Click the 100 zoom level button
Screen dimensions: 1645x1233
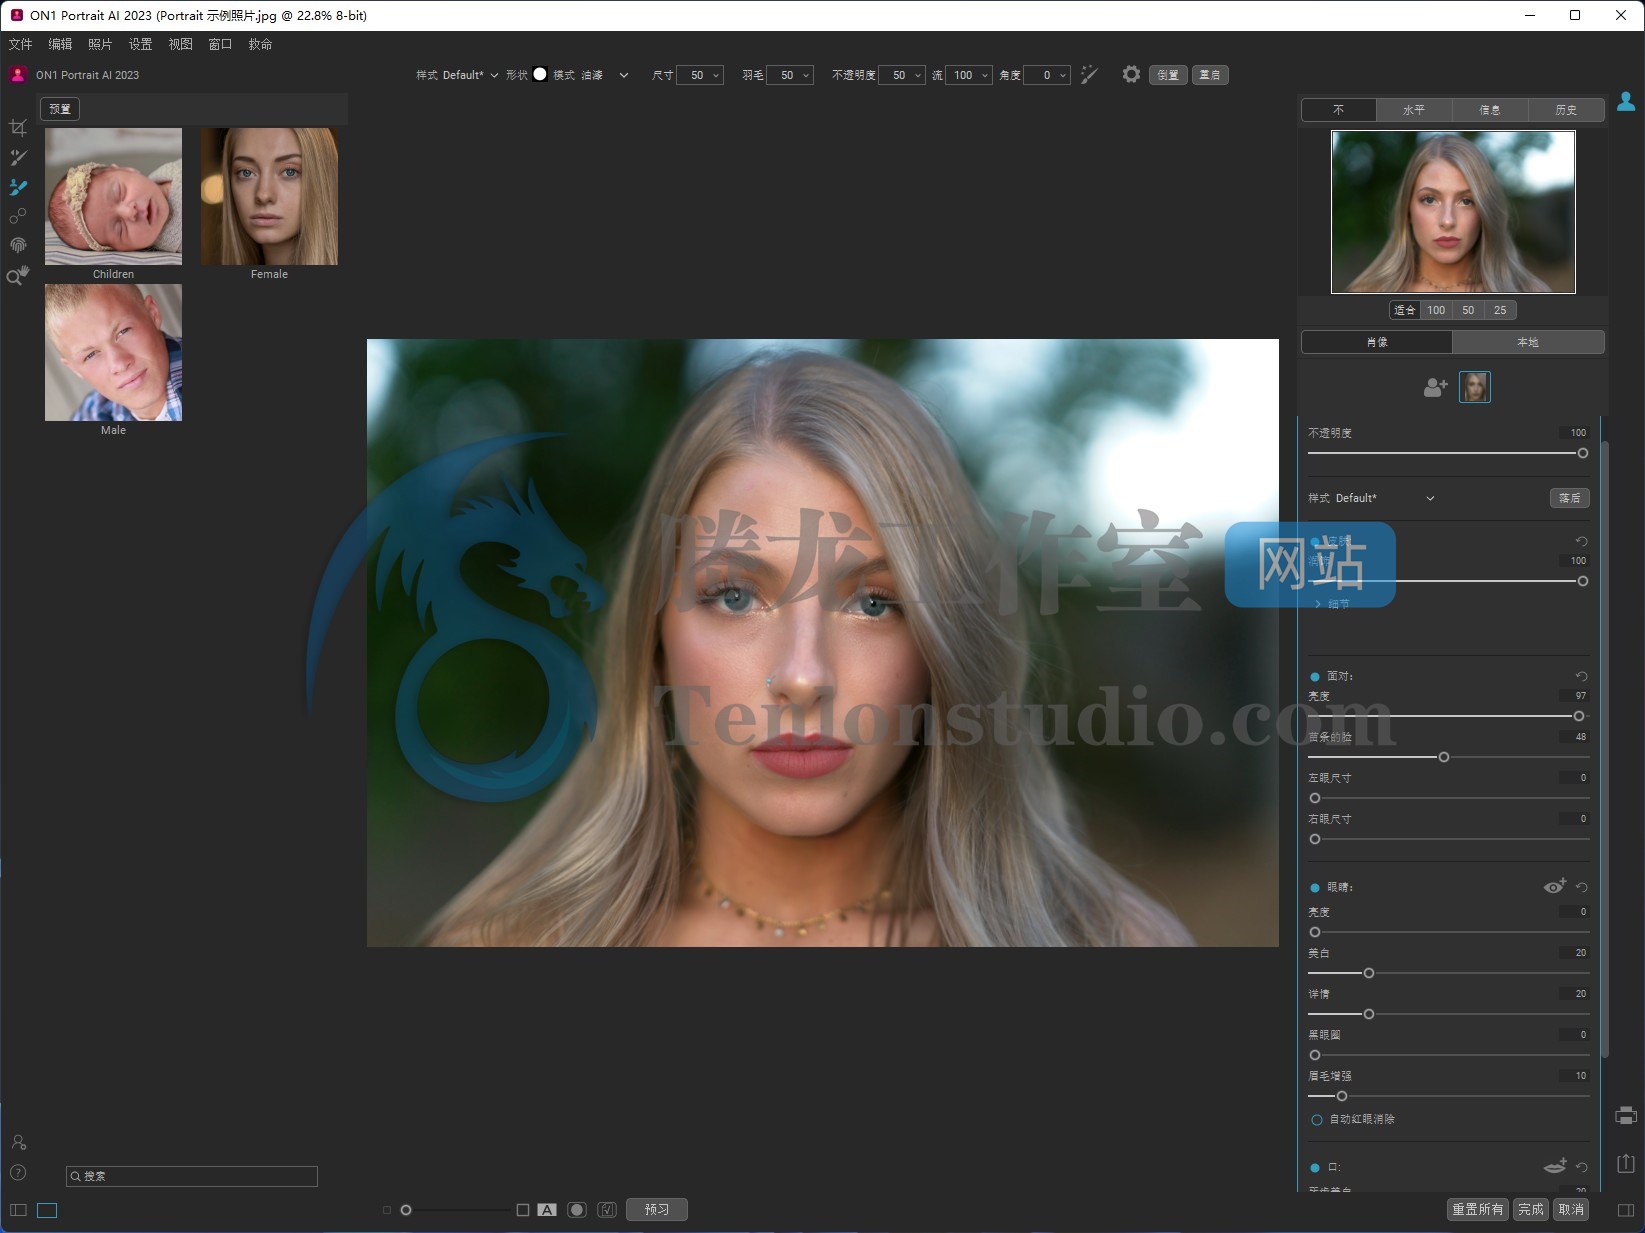pos(1436,310)
